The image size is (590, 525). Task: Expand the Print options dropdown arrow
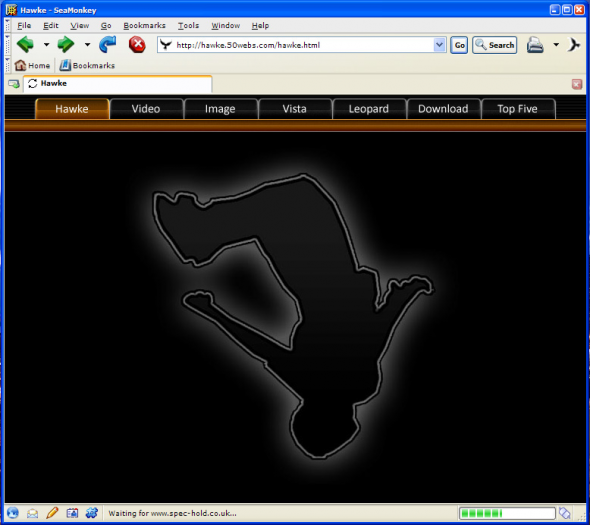[556, 45]
